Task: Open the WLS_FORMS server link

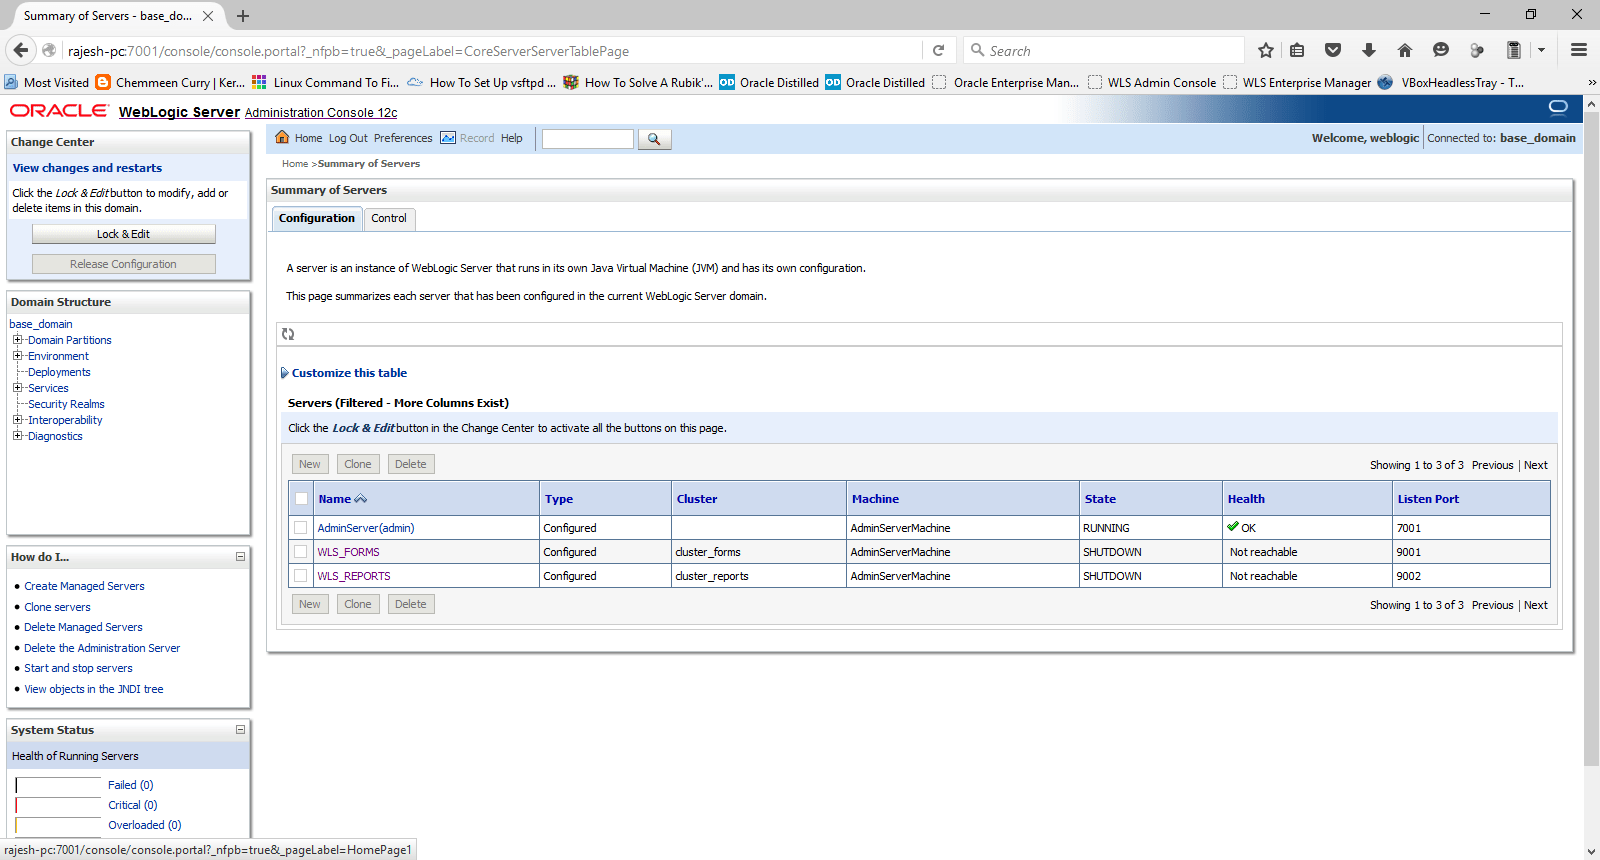Action: coord(348,552)
